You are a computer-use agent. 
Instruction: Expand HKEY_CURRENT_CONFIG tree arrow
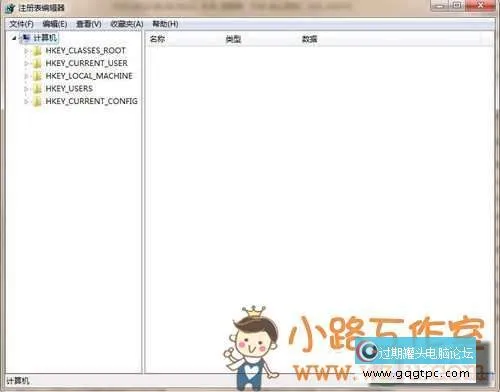[x=26, y=101]
